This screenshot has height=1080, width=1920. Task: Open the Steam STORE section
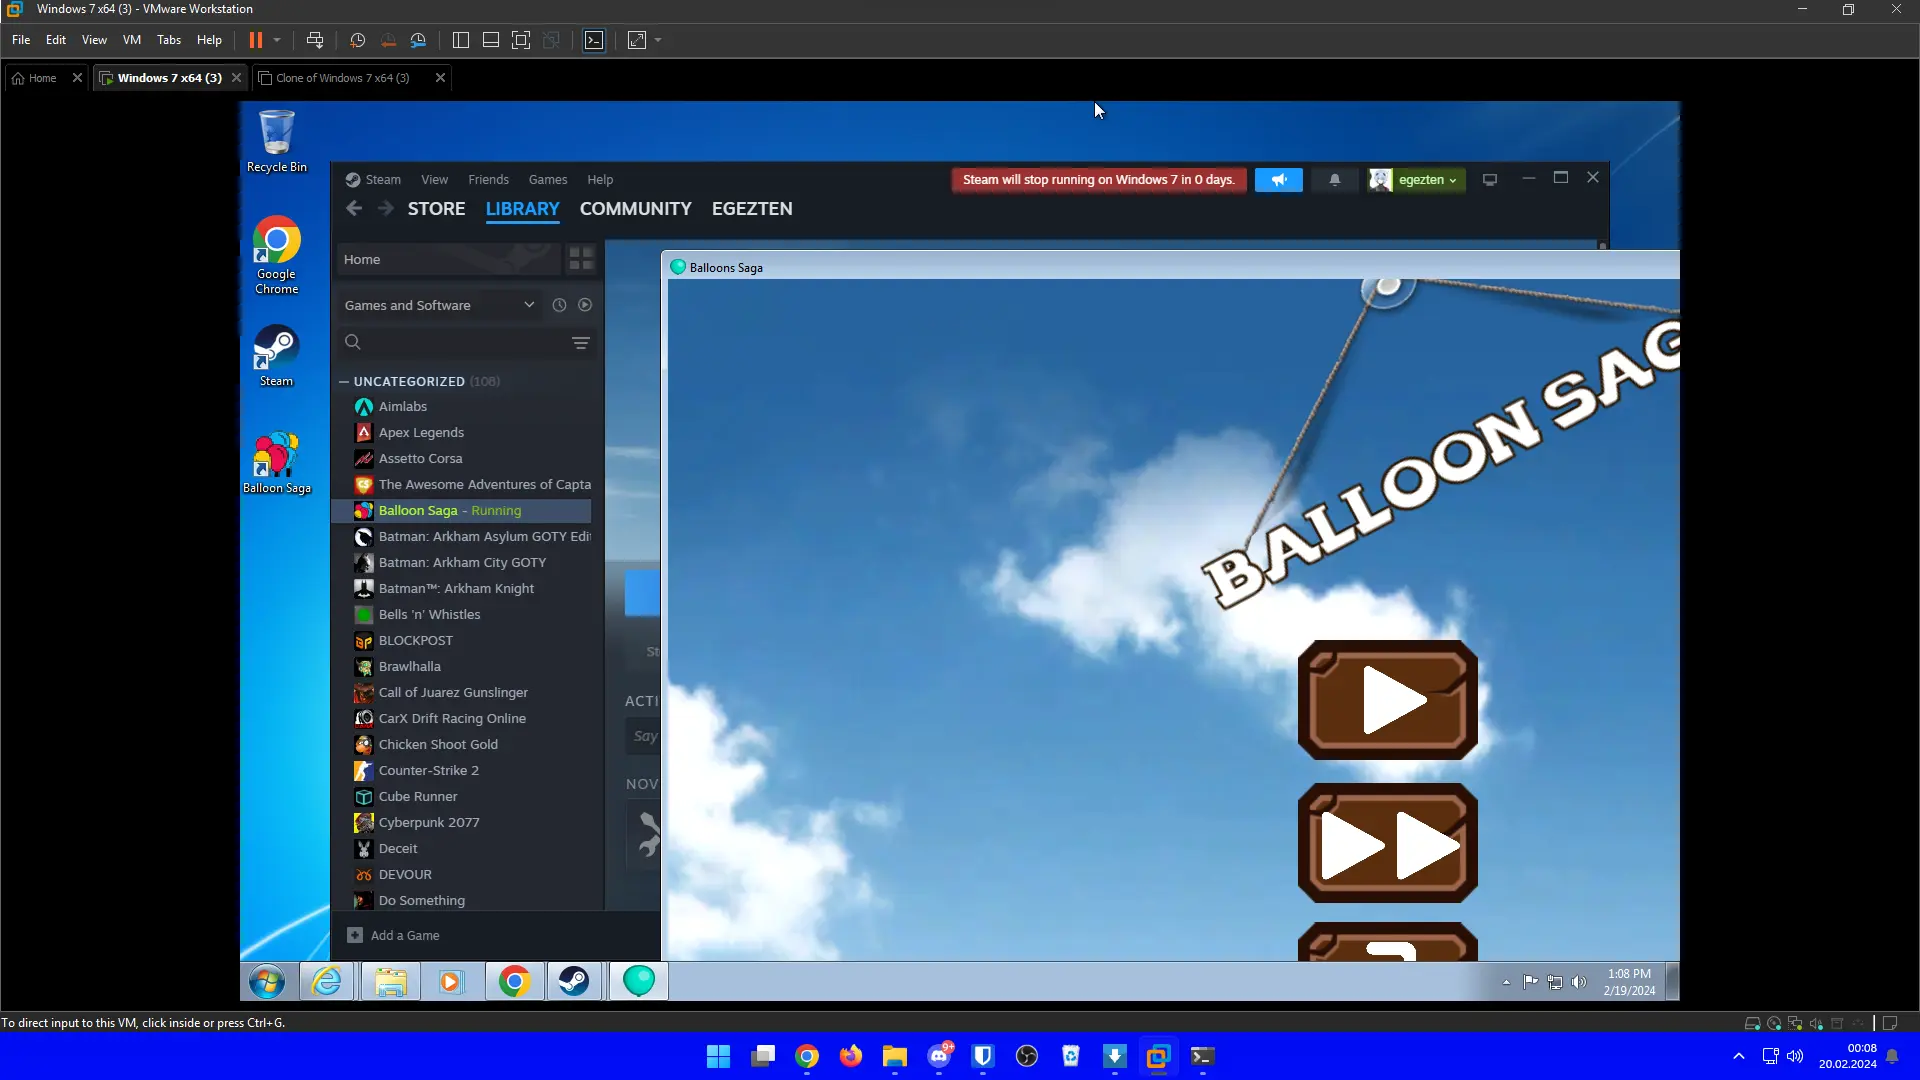[x=436, y=209]
